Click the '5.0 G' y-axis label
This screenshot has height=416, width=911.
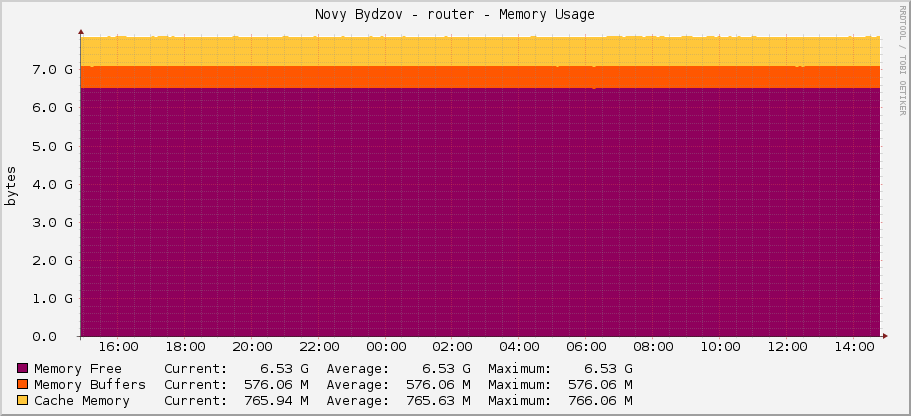pyautogui.click(x=53, y=146)
